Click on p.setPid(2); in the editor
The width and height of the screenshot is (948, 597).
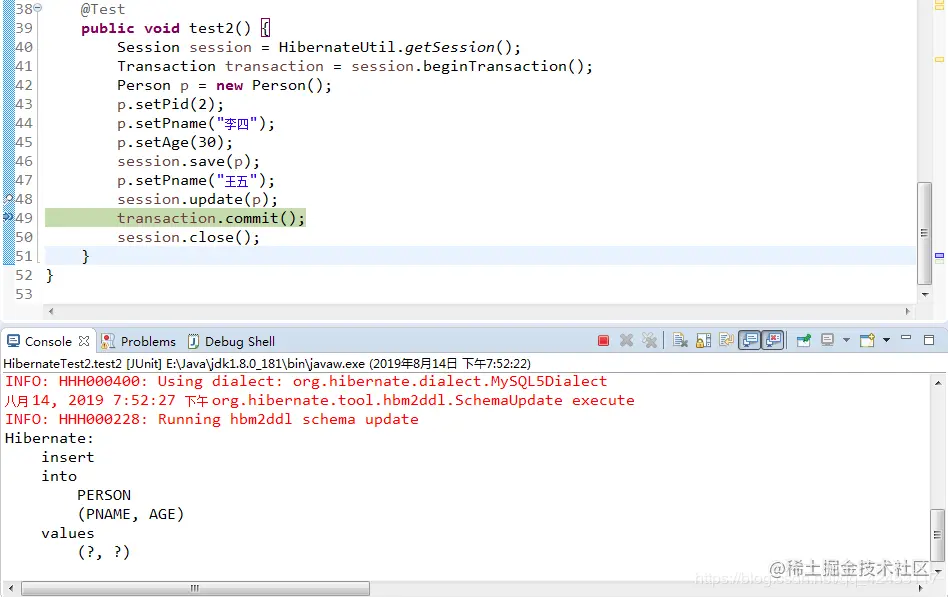(x=170, y=104)
